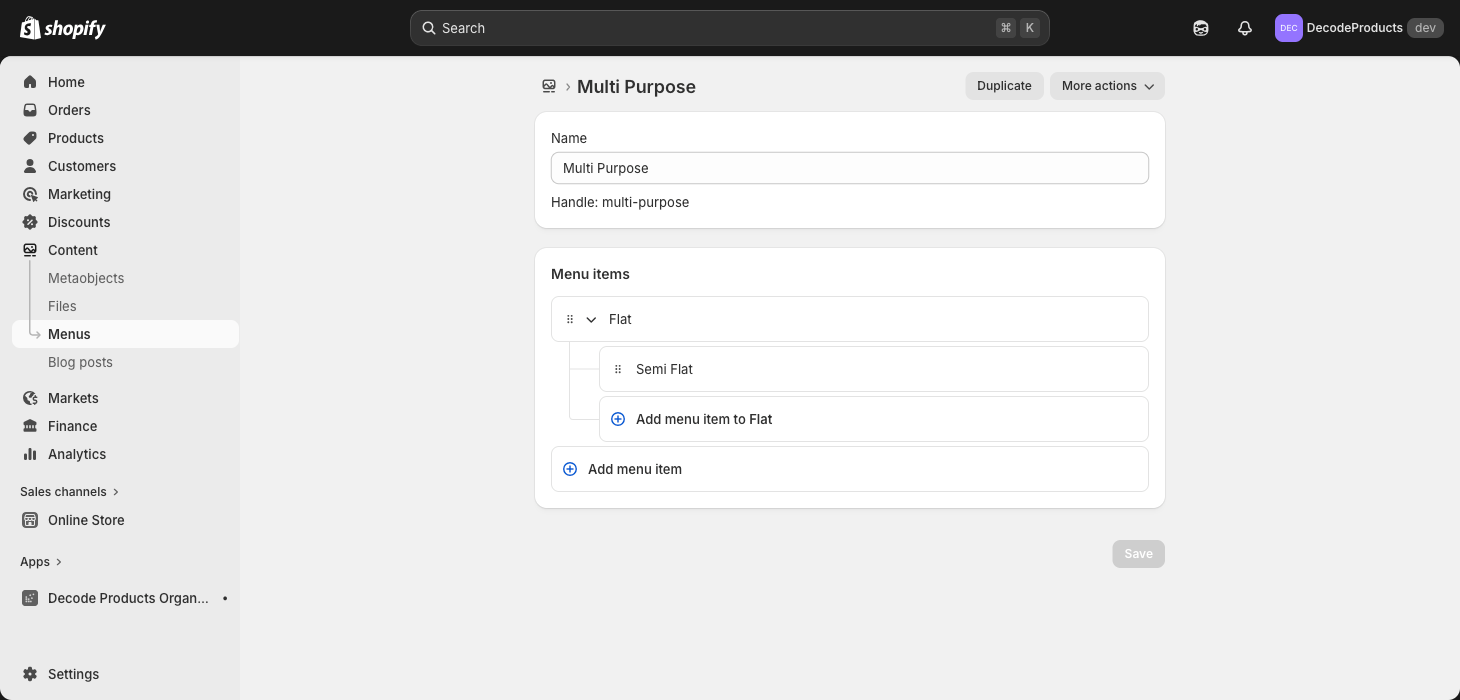Click the drag handle beside Flat
Image resolution: width=1460 pixels, height=700 pixels.
point(570,319)
